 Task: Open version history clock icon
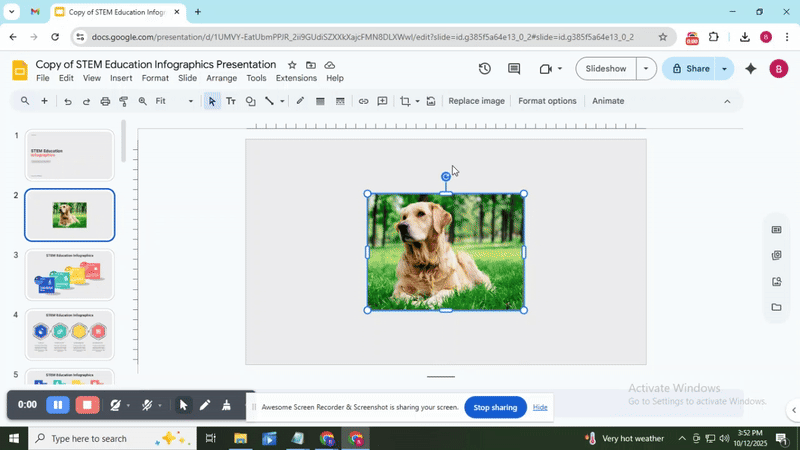point(484,69)
